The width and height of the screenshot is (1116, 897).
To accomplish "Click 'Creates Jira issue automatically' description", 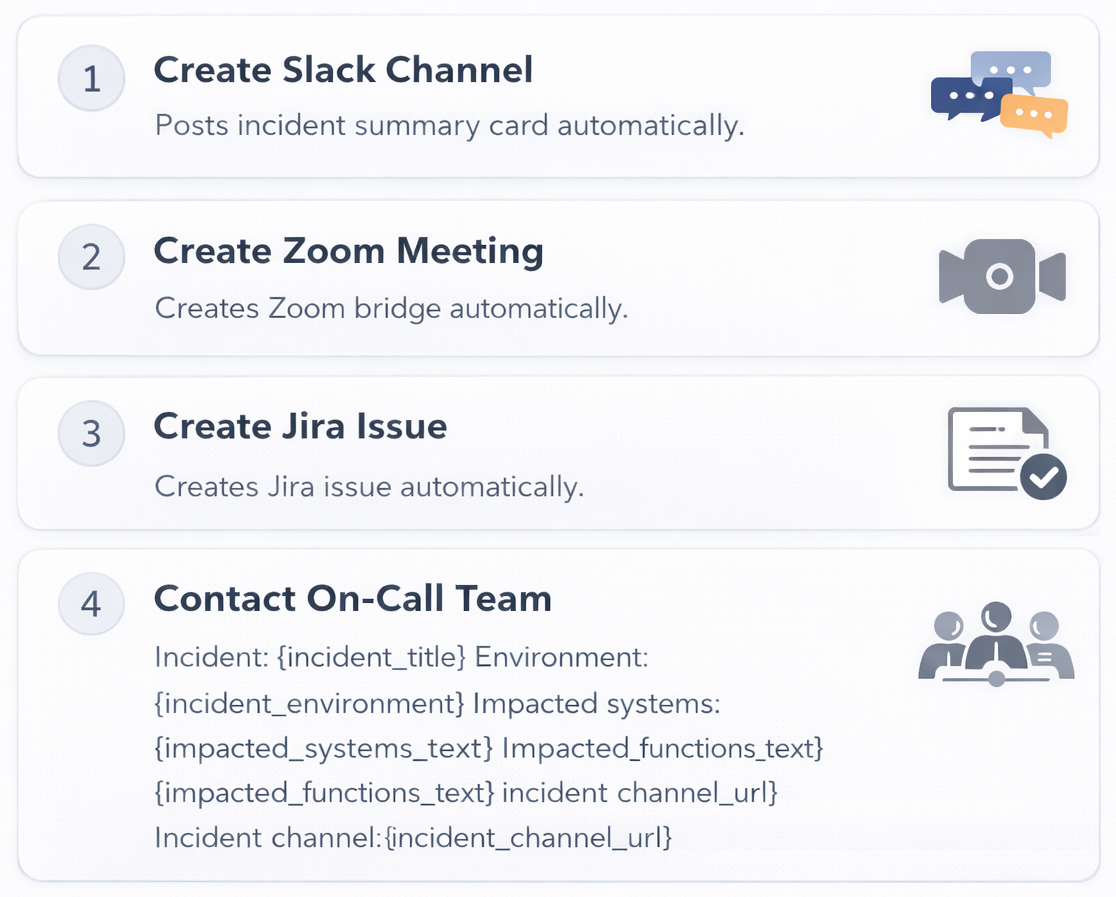I will [x=369, y=487].
